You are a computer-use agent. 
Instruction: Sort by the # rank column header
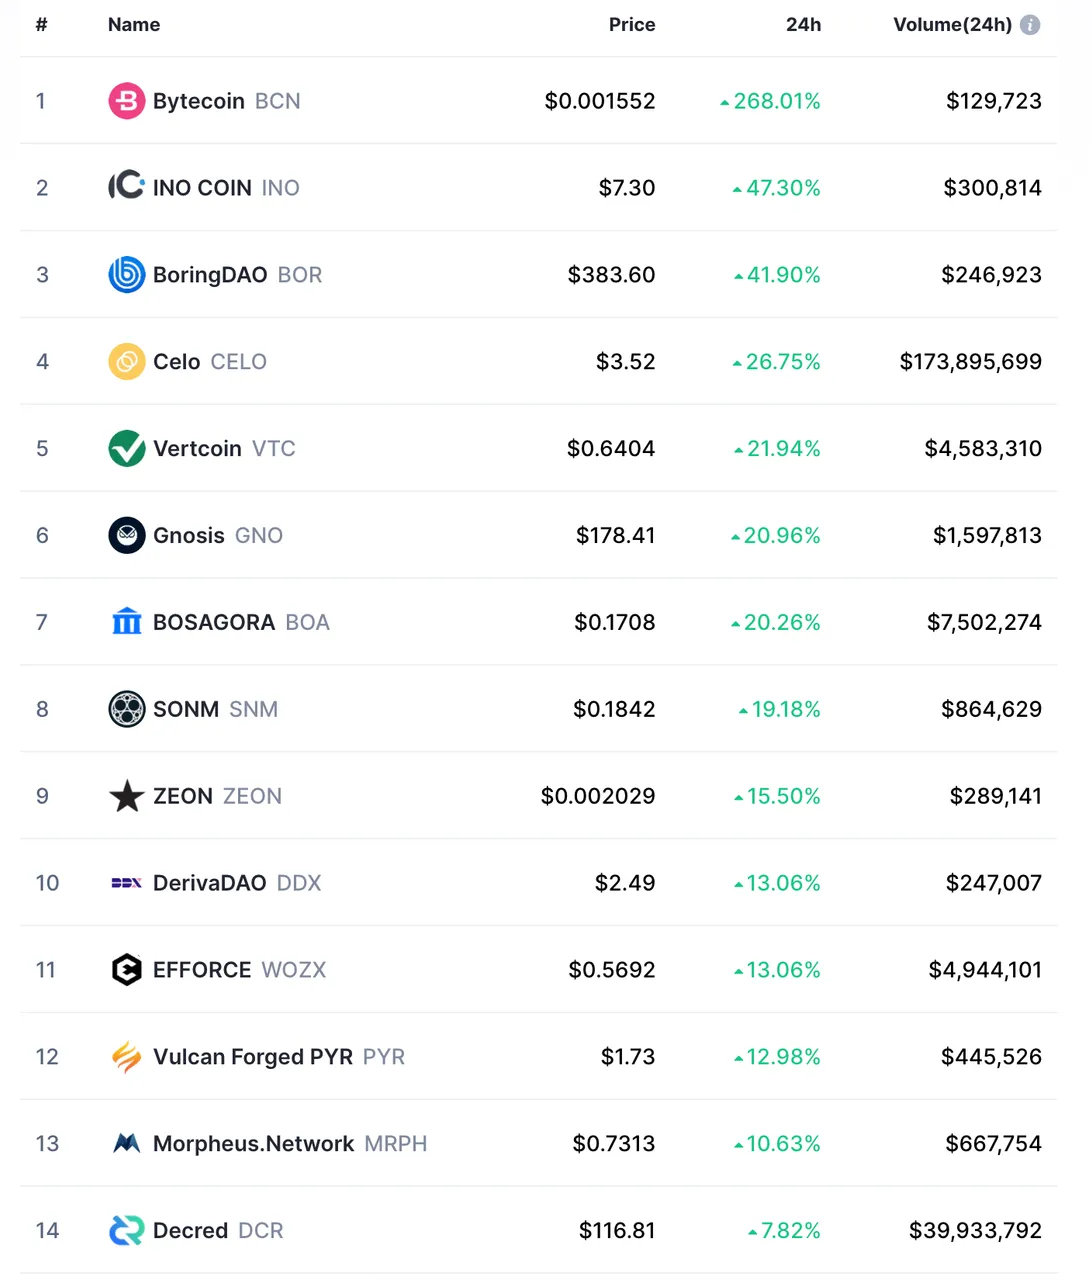(x=41, y=25)
